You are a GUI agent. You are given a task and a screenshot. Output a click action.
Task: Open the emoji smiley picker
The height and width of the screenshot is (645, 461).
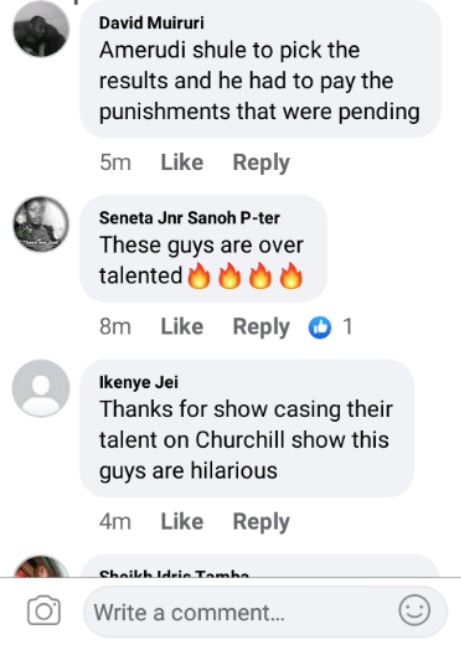pos(415,610)
